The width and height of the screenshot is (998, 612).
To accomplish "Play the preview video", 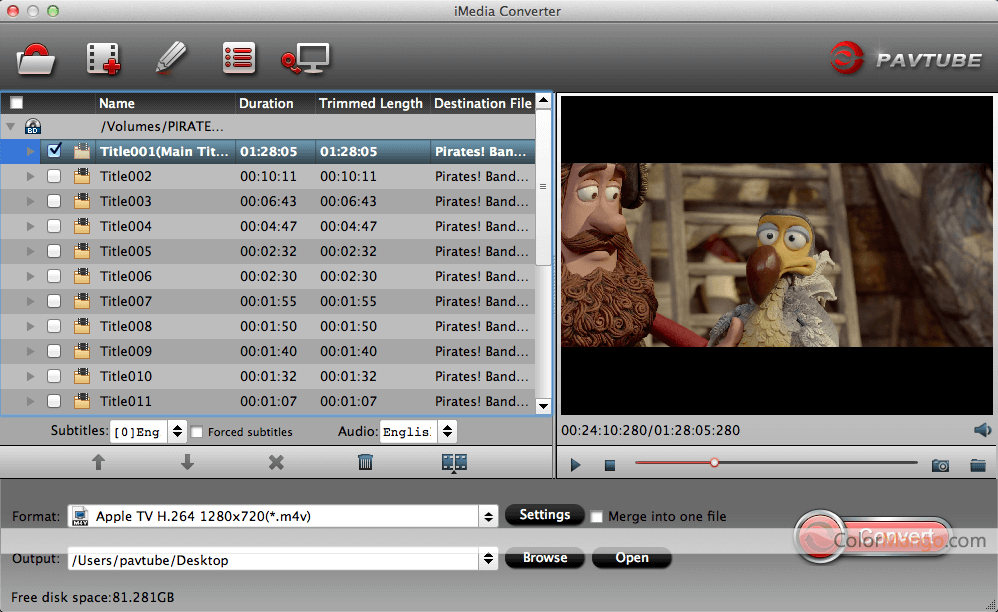I will tap(575, 465).
